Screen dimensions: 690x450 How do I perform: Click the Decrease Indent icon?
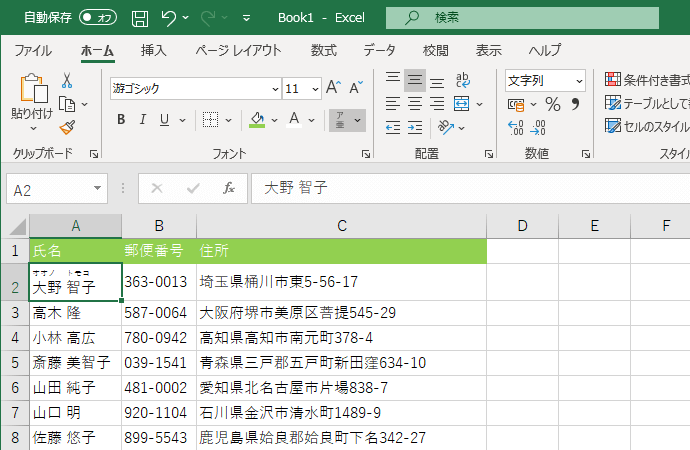[x=393, y=128]
